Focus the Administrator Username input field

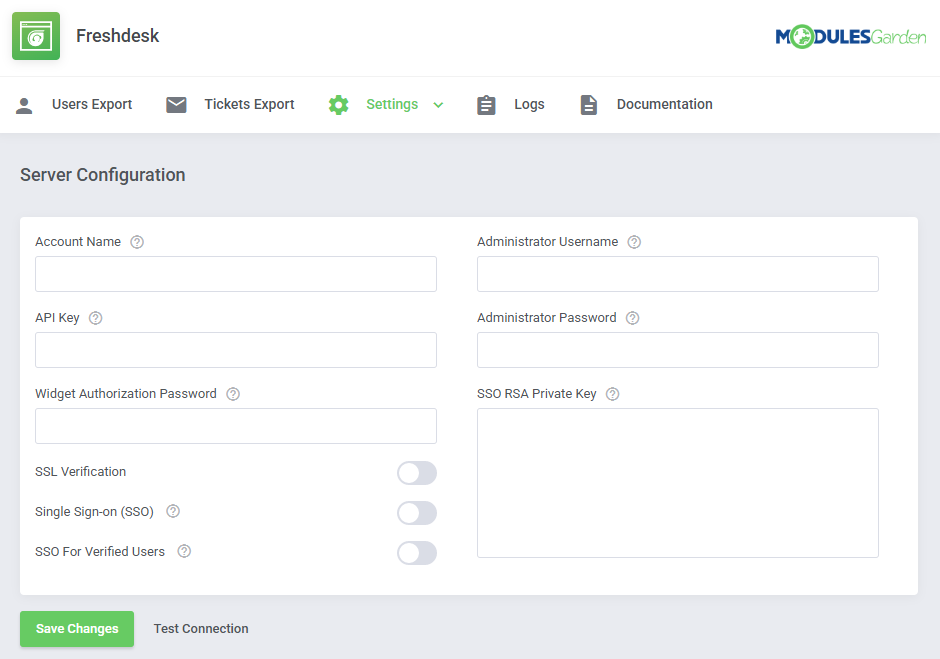677,274
